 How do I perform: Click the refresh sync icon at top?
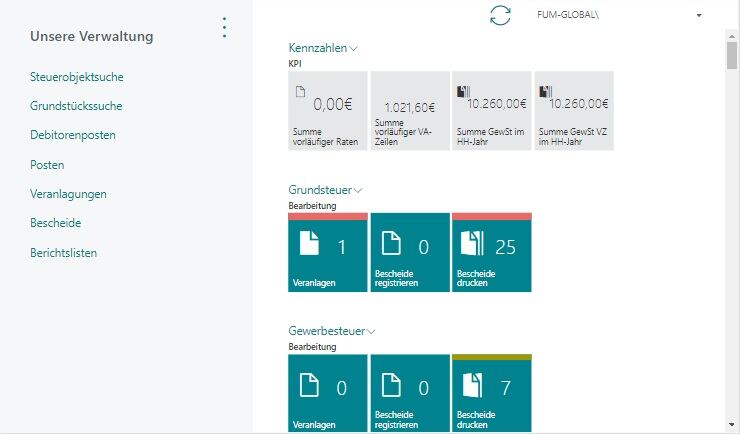[x=500, y=16]
